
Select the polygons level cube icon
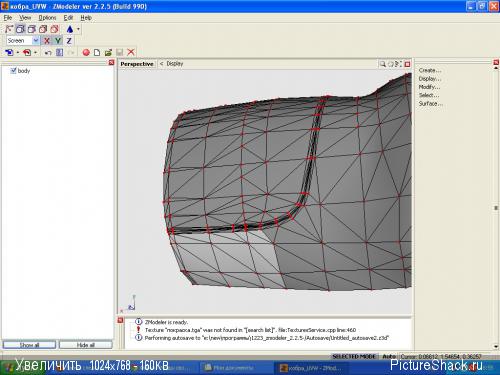(x=32, y=29)
